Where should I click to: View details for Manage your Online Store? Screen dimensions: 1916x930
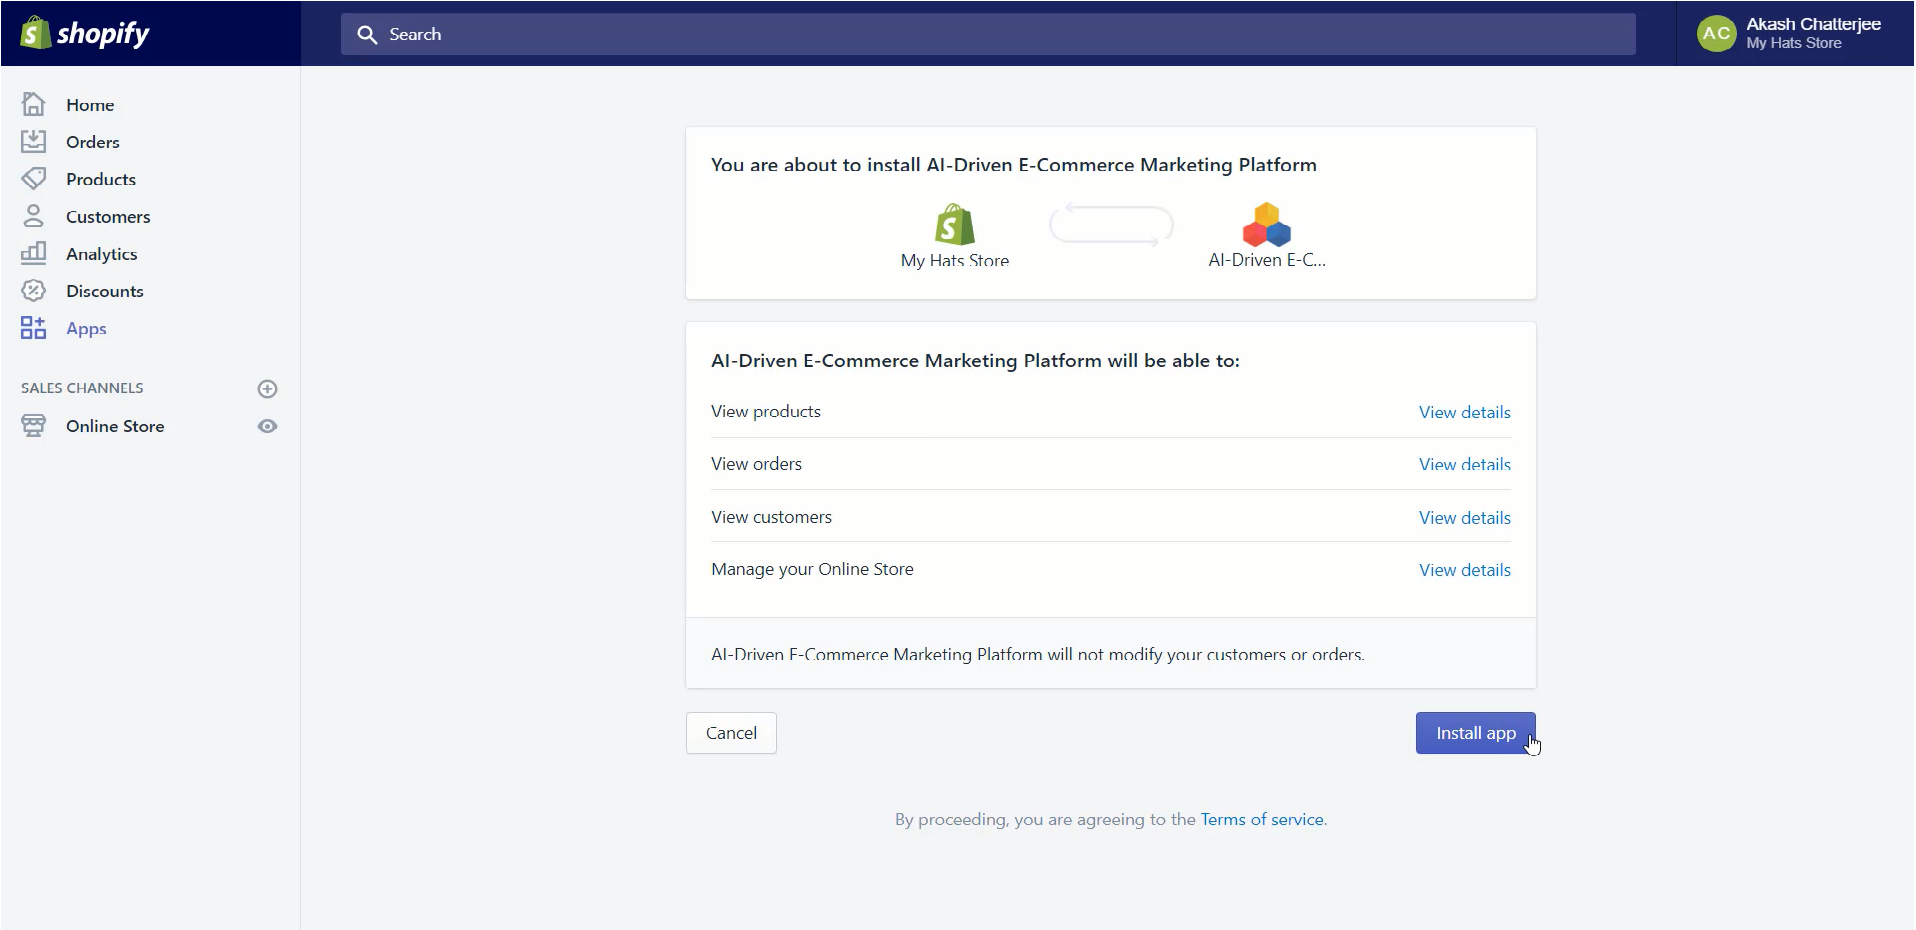click(1464, 569)
